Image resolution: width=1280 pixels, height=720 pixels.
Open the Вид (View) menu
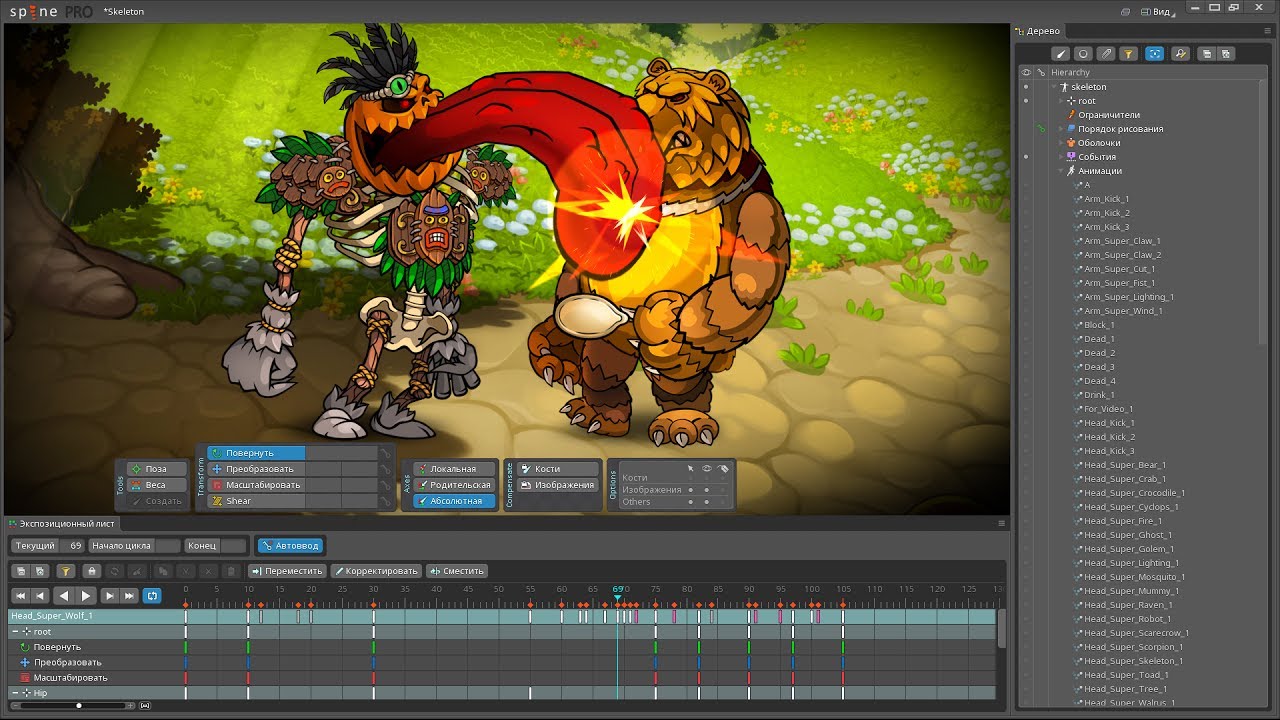[1161, 11]
